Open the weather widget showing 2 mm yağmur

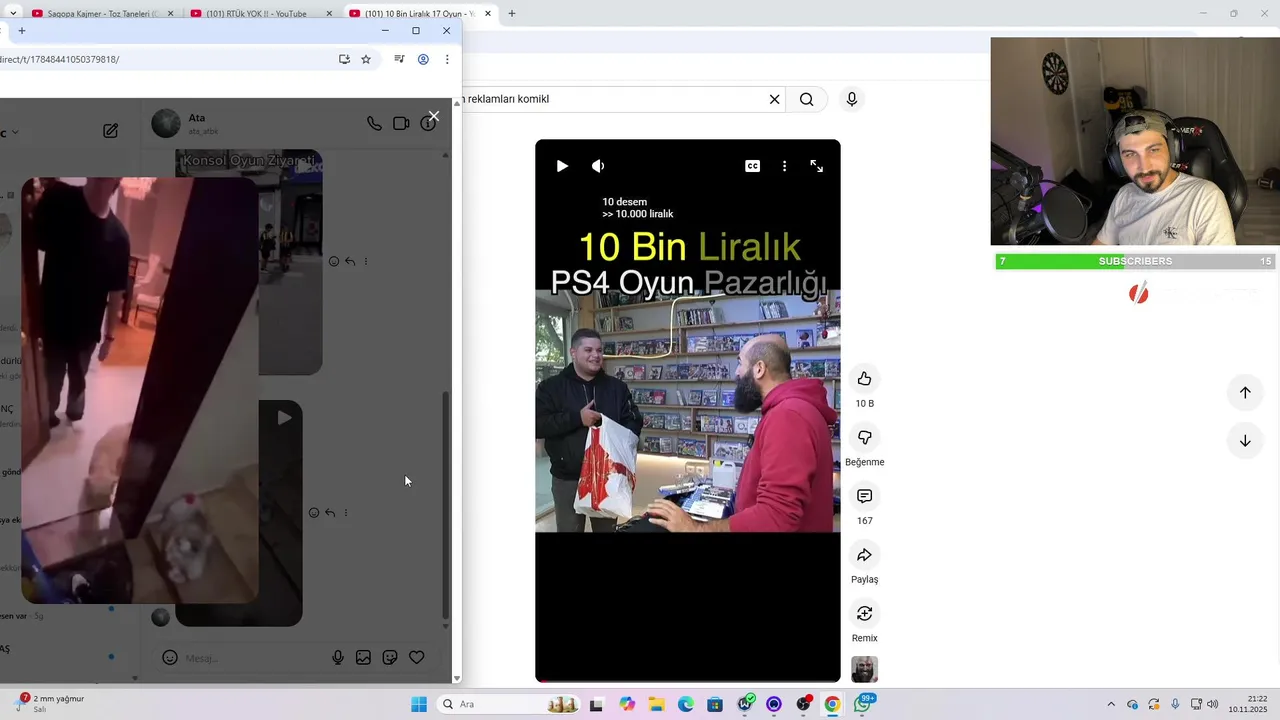pos(50,703)
